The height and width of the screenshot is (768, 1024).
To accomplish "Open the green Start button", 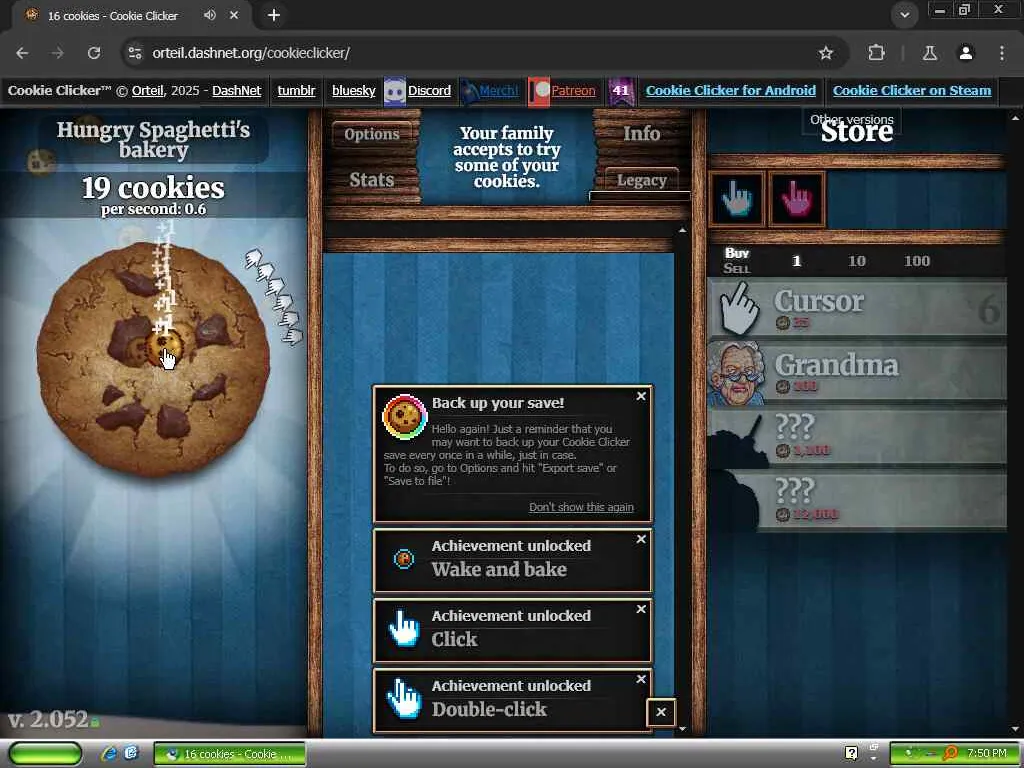I will (45, 753).
